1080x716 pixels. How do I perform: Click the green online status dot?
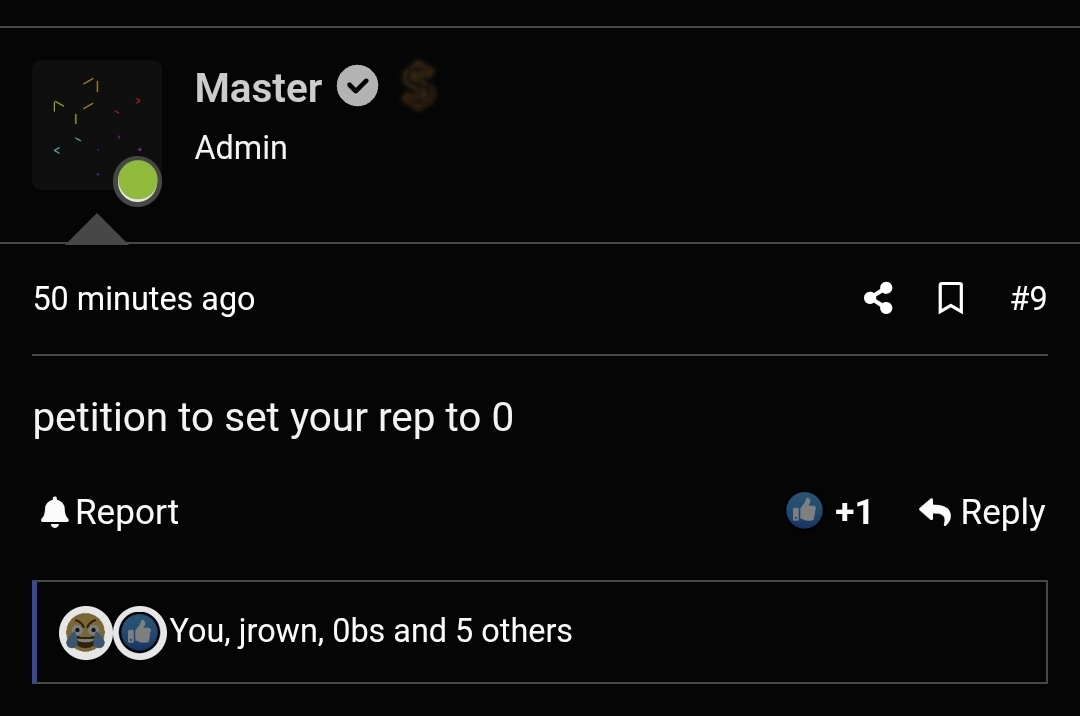click(137, 182)
